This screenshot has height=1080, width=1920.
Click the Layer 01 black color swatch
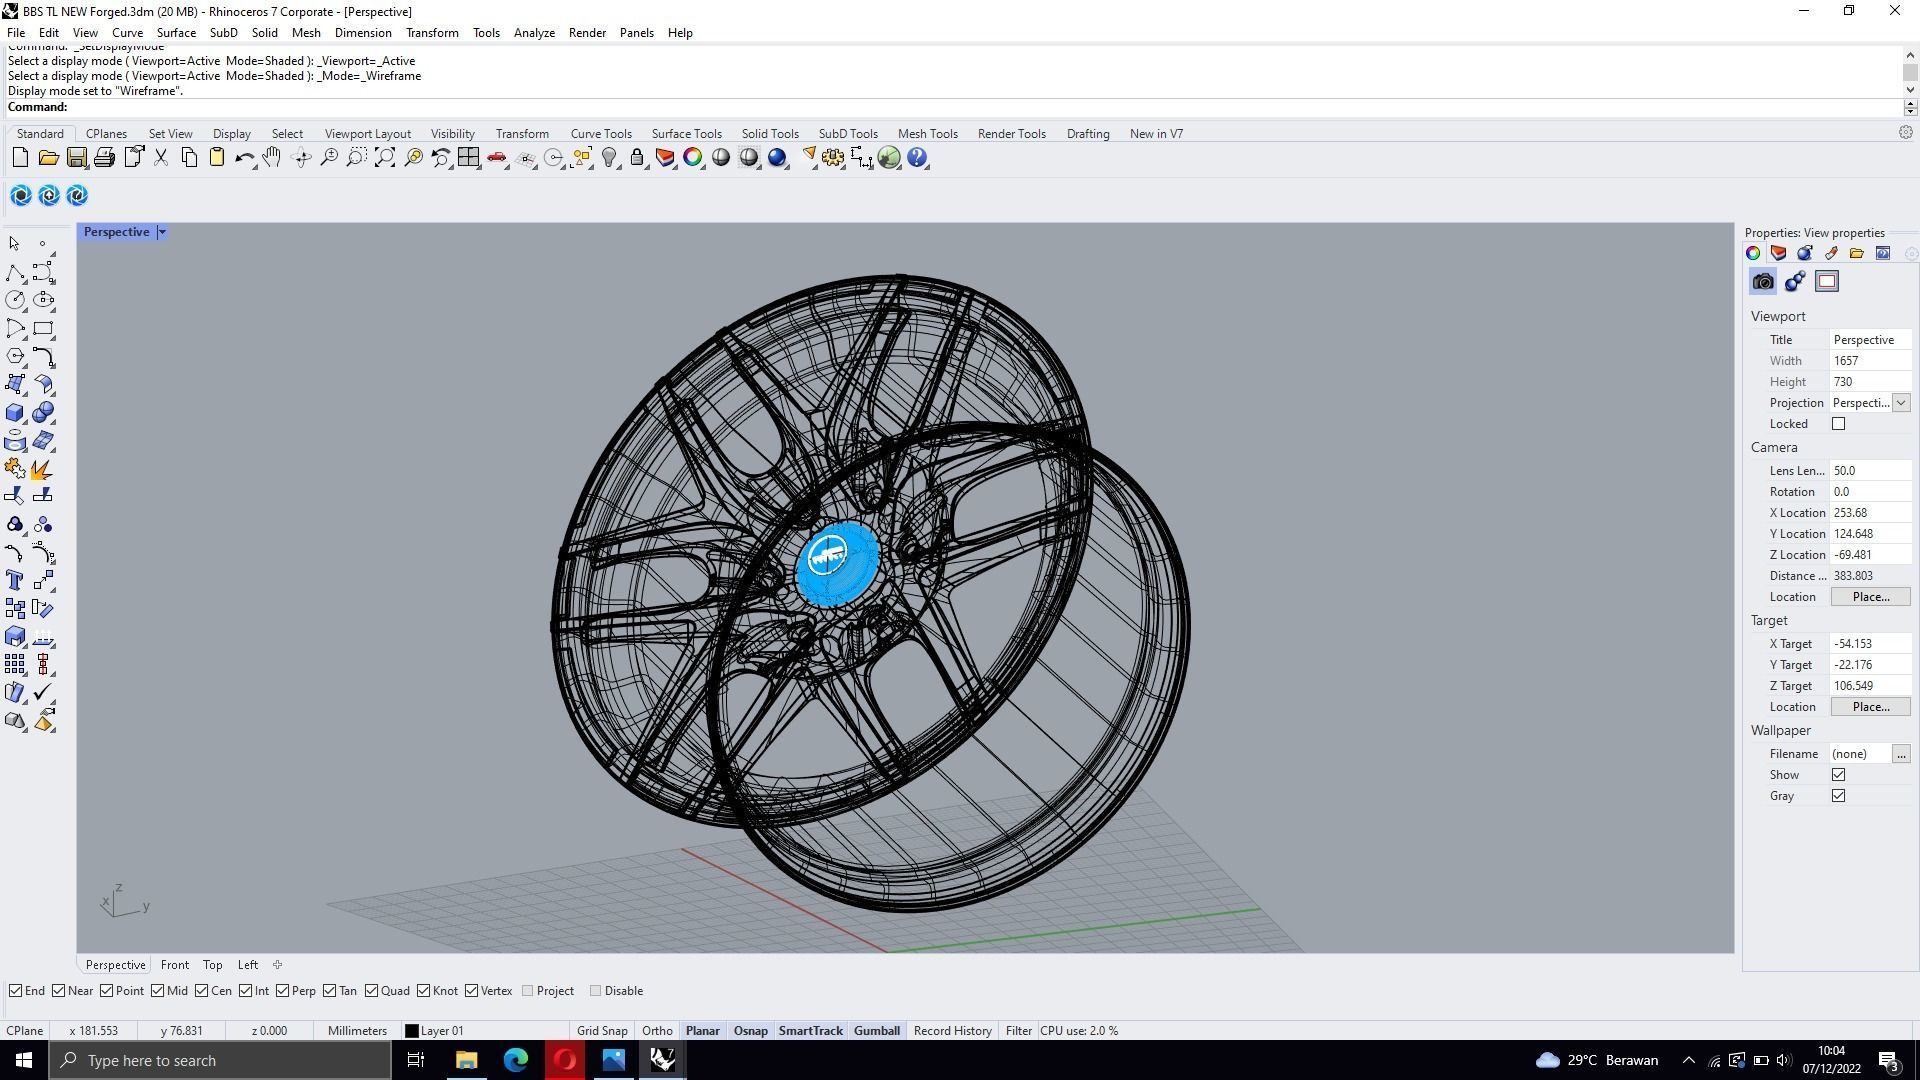coord(411,1031)
